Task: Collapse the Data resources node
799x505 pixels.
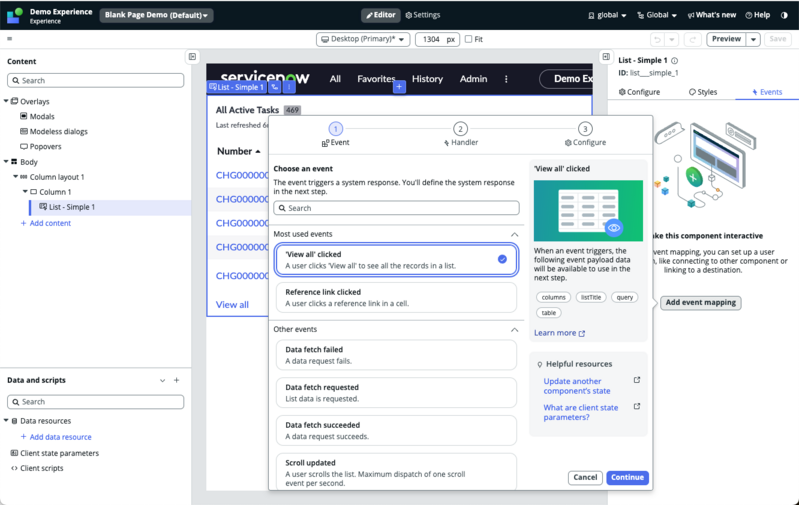Action: point(6,421)
